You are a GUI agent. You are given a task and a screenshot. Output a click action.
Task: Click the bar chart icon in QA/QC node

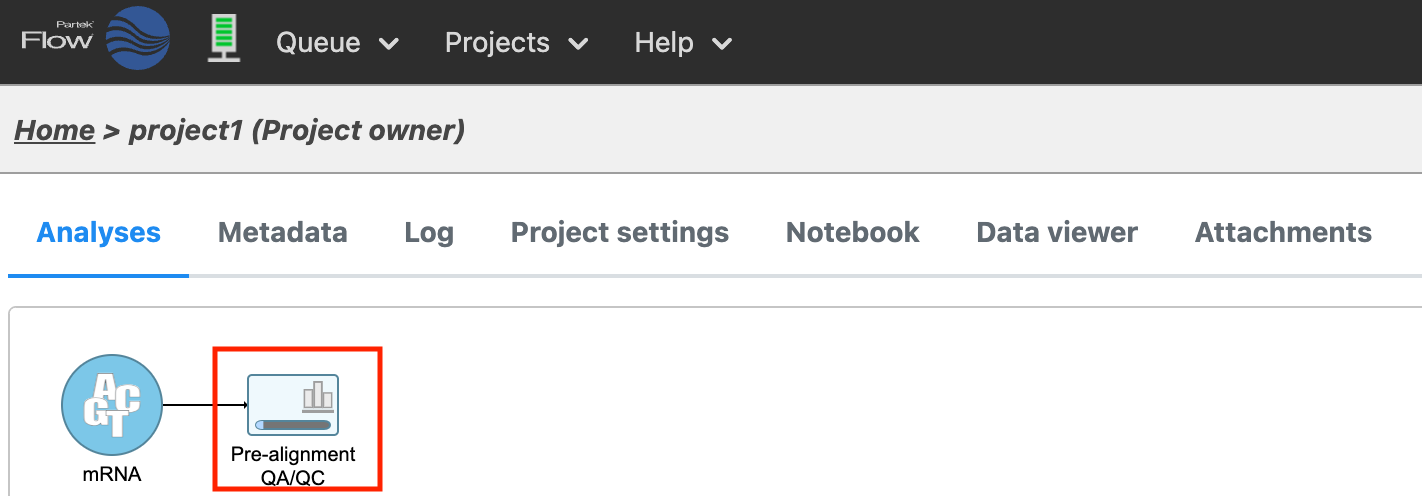coord(317,395)
